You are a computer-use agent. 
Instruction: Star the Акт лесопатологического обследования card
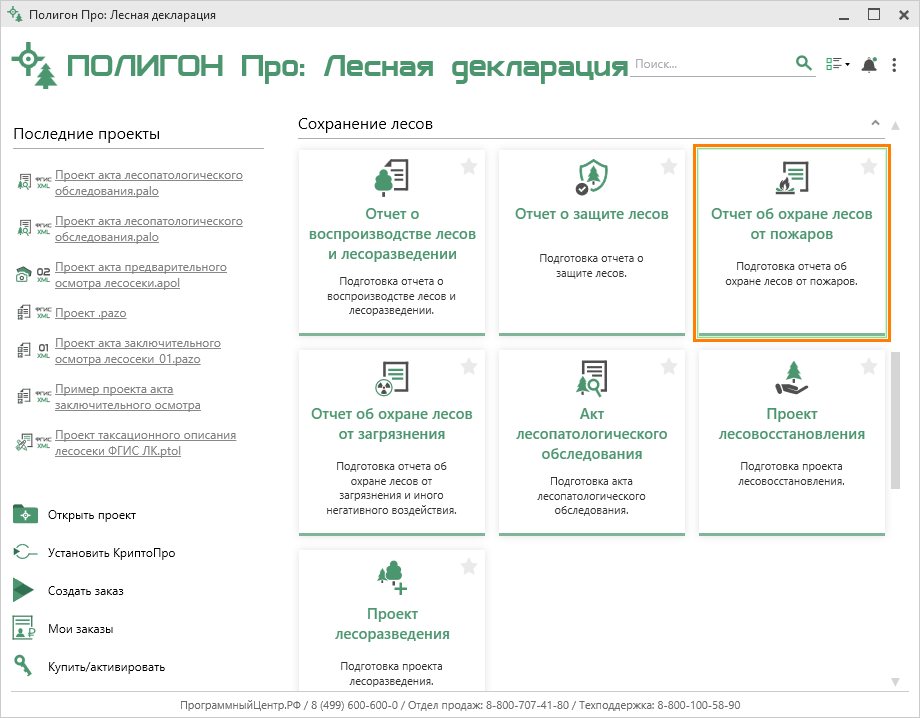click(x=669, y=367)
